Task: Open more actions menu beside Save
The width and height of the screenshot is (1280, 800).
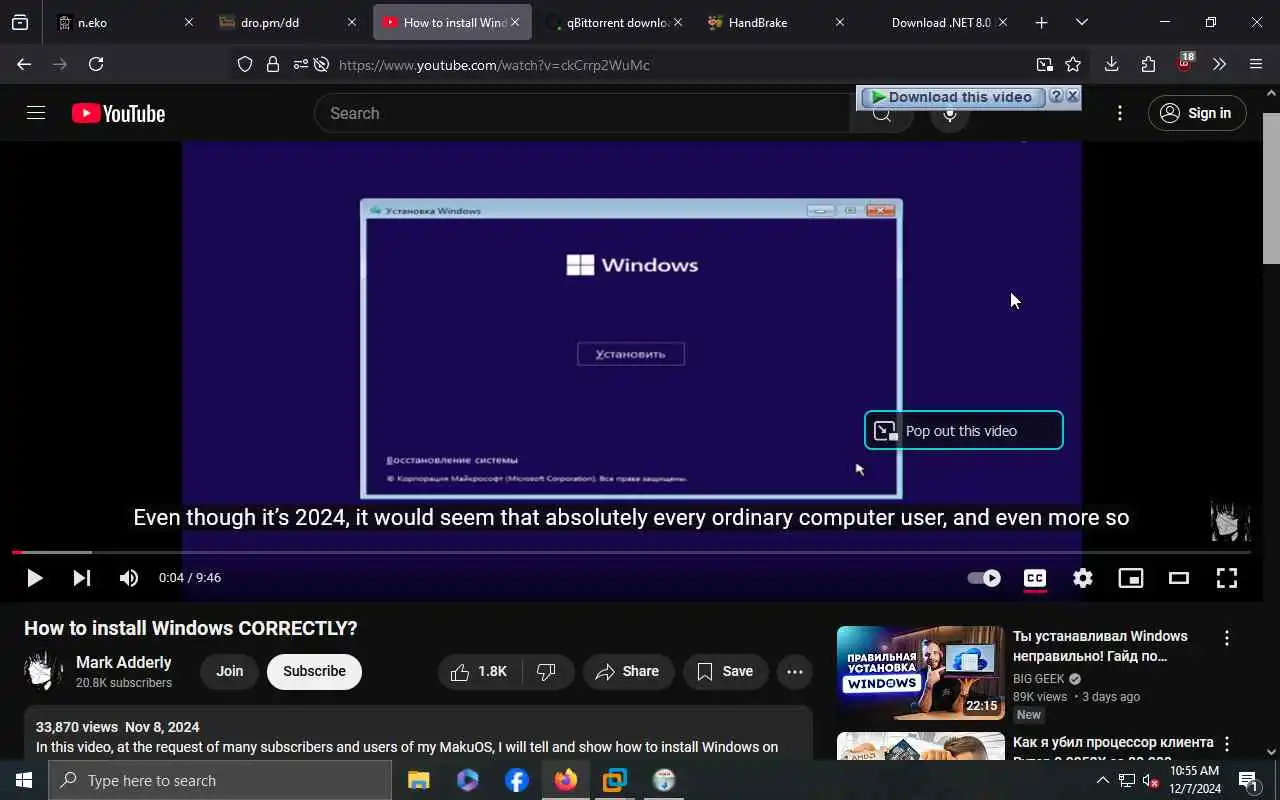Action: coord(795,672)
